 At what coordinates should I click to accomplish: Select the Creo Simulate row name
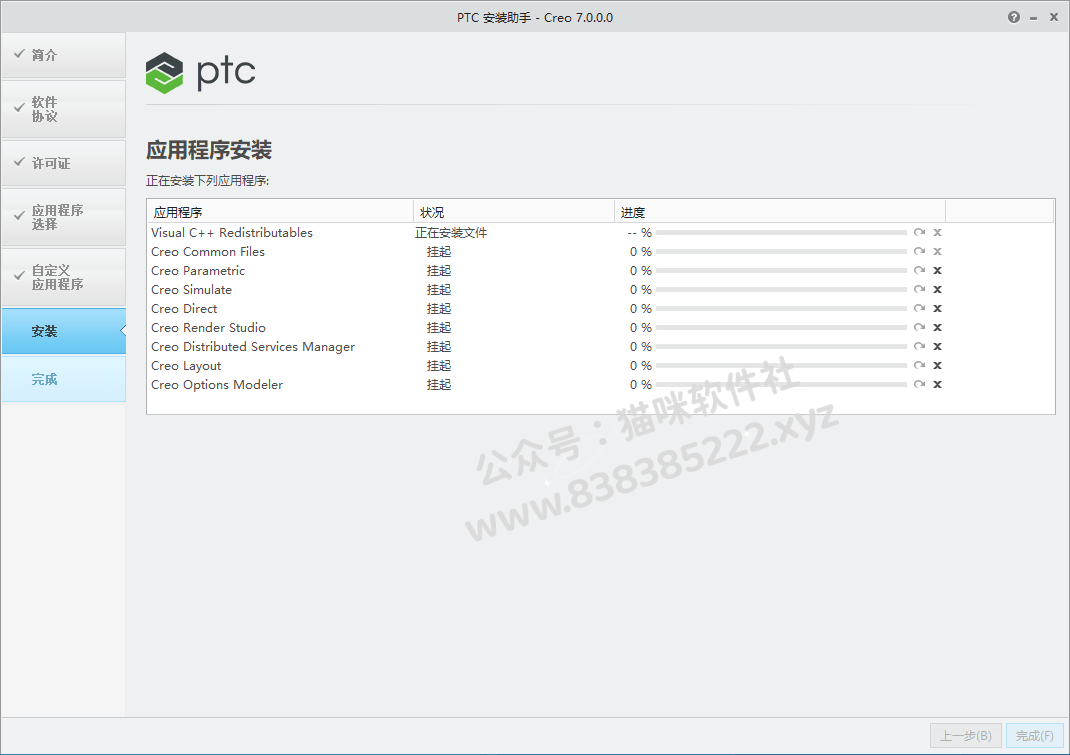click(192, 290)
